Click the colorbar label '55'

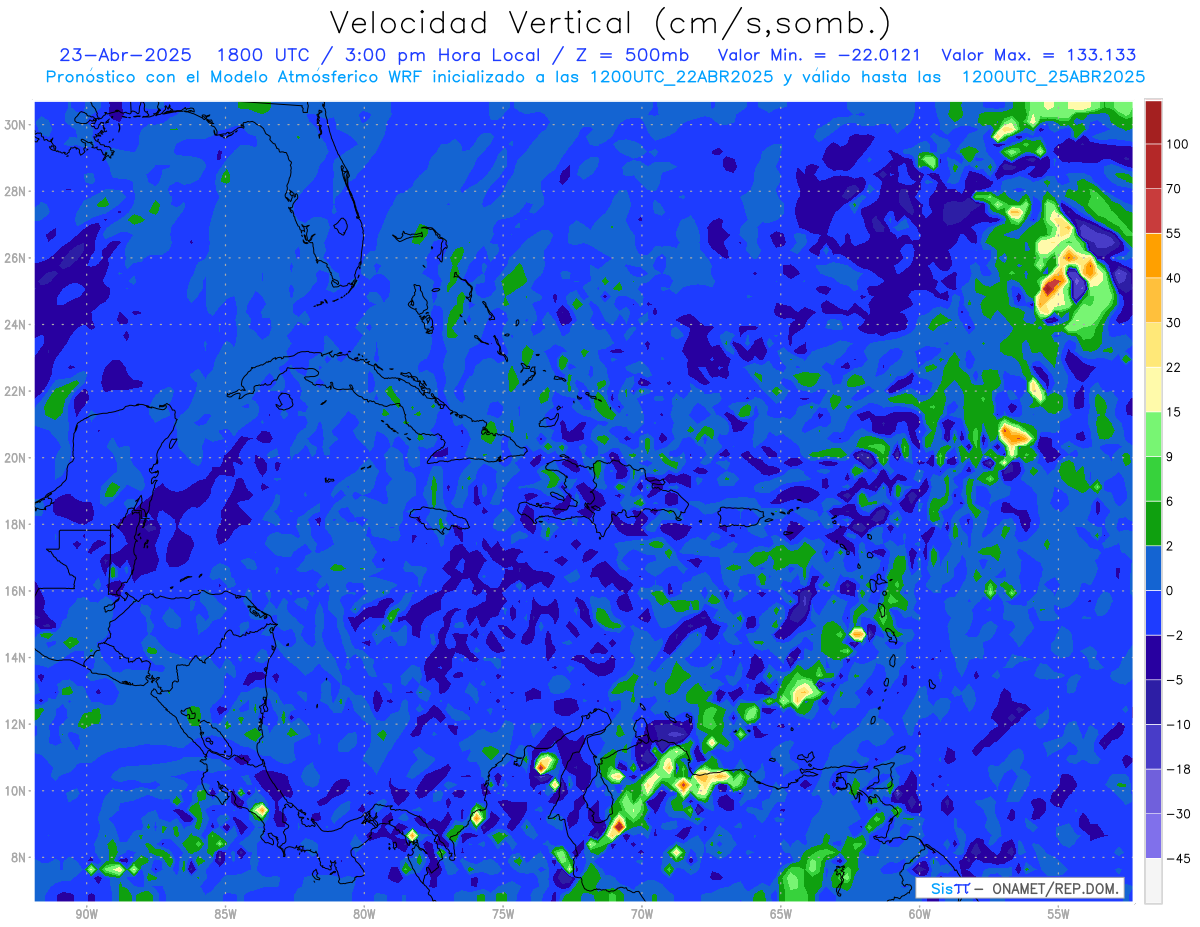[x=1174, y=233]
